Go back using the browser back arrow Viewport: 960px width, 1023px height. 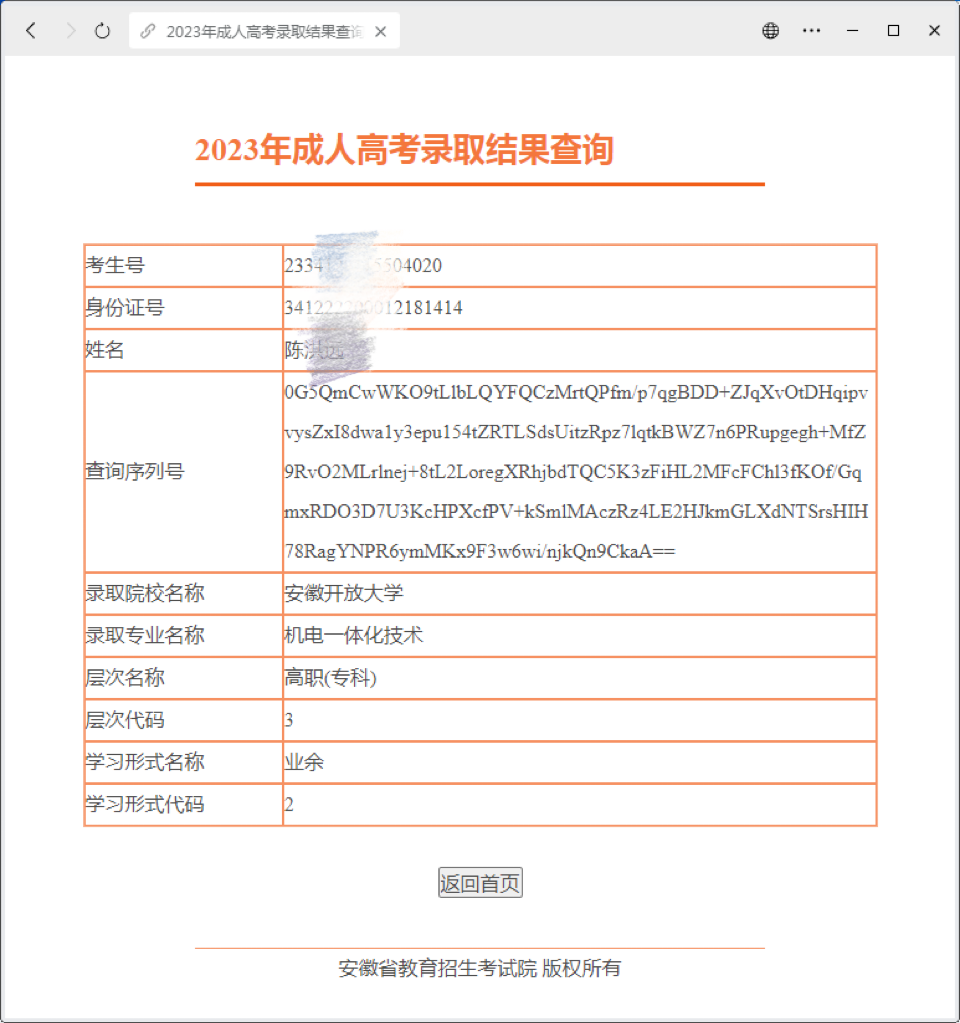[x=31, y=31]
